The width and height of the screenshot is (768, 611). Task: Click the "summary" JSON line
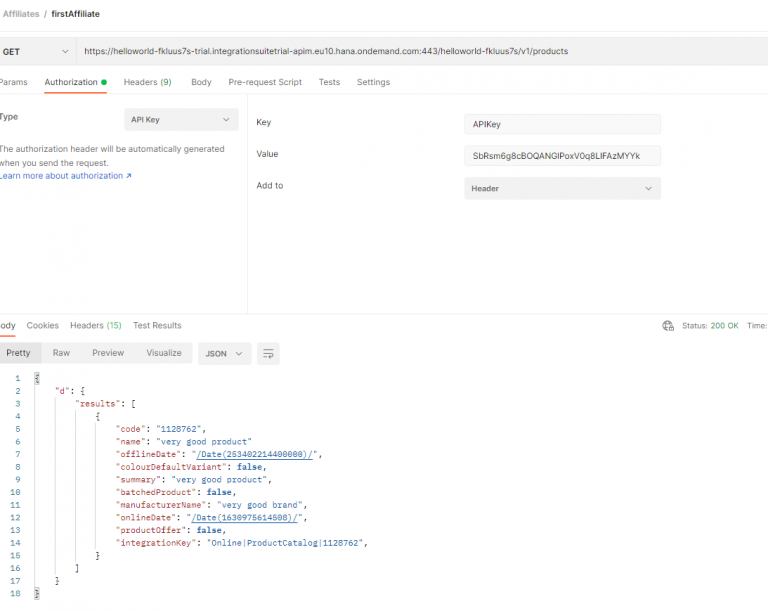193,480
